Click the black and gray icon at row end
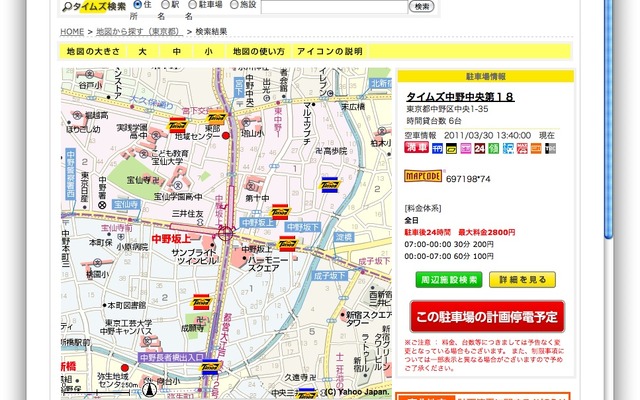 pos(550,148)
